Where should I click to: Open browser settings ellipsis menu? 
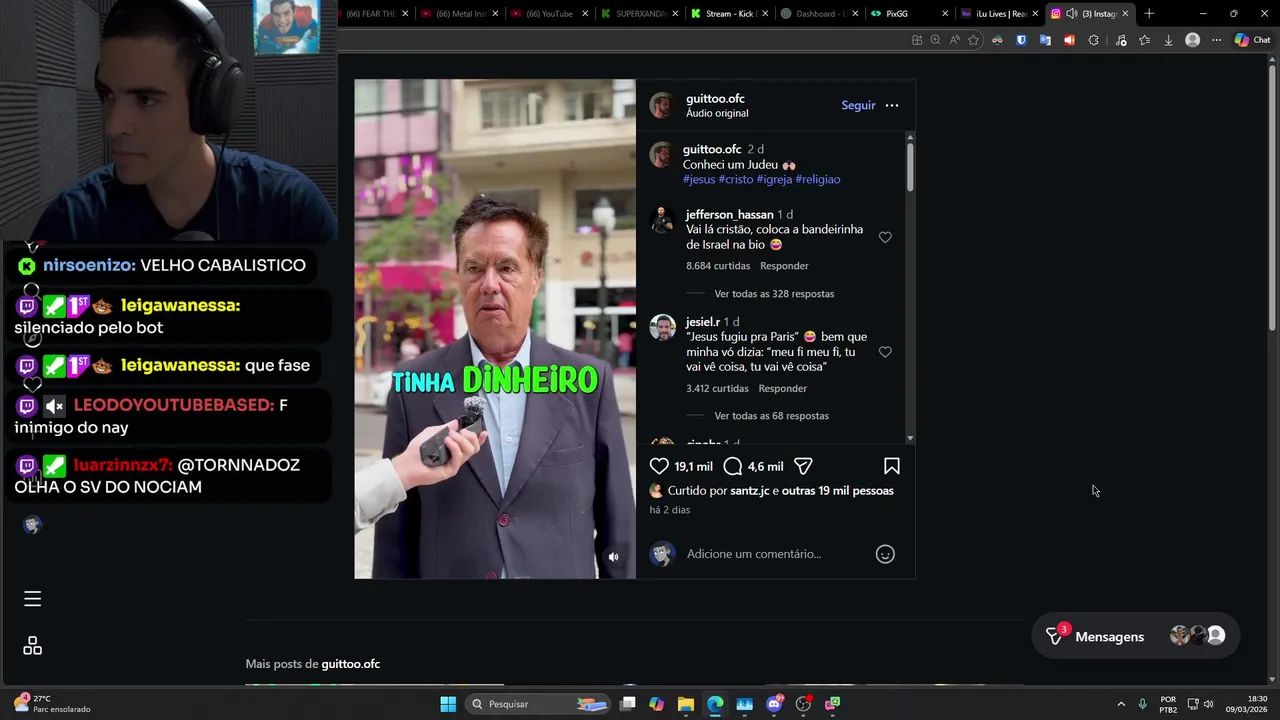(1216, 40)
